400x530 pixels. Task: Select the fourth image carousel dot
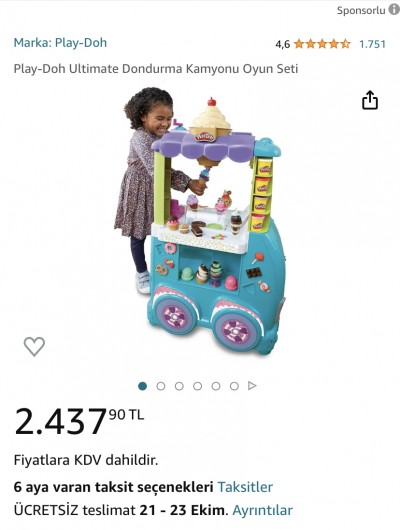197,386
